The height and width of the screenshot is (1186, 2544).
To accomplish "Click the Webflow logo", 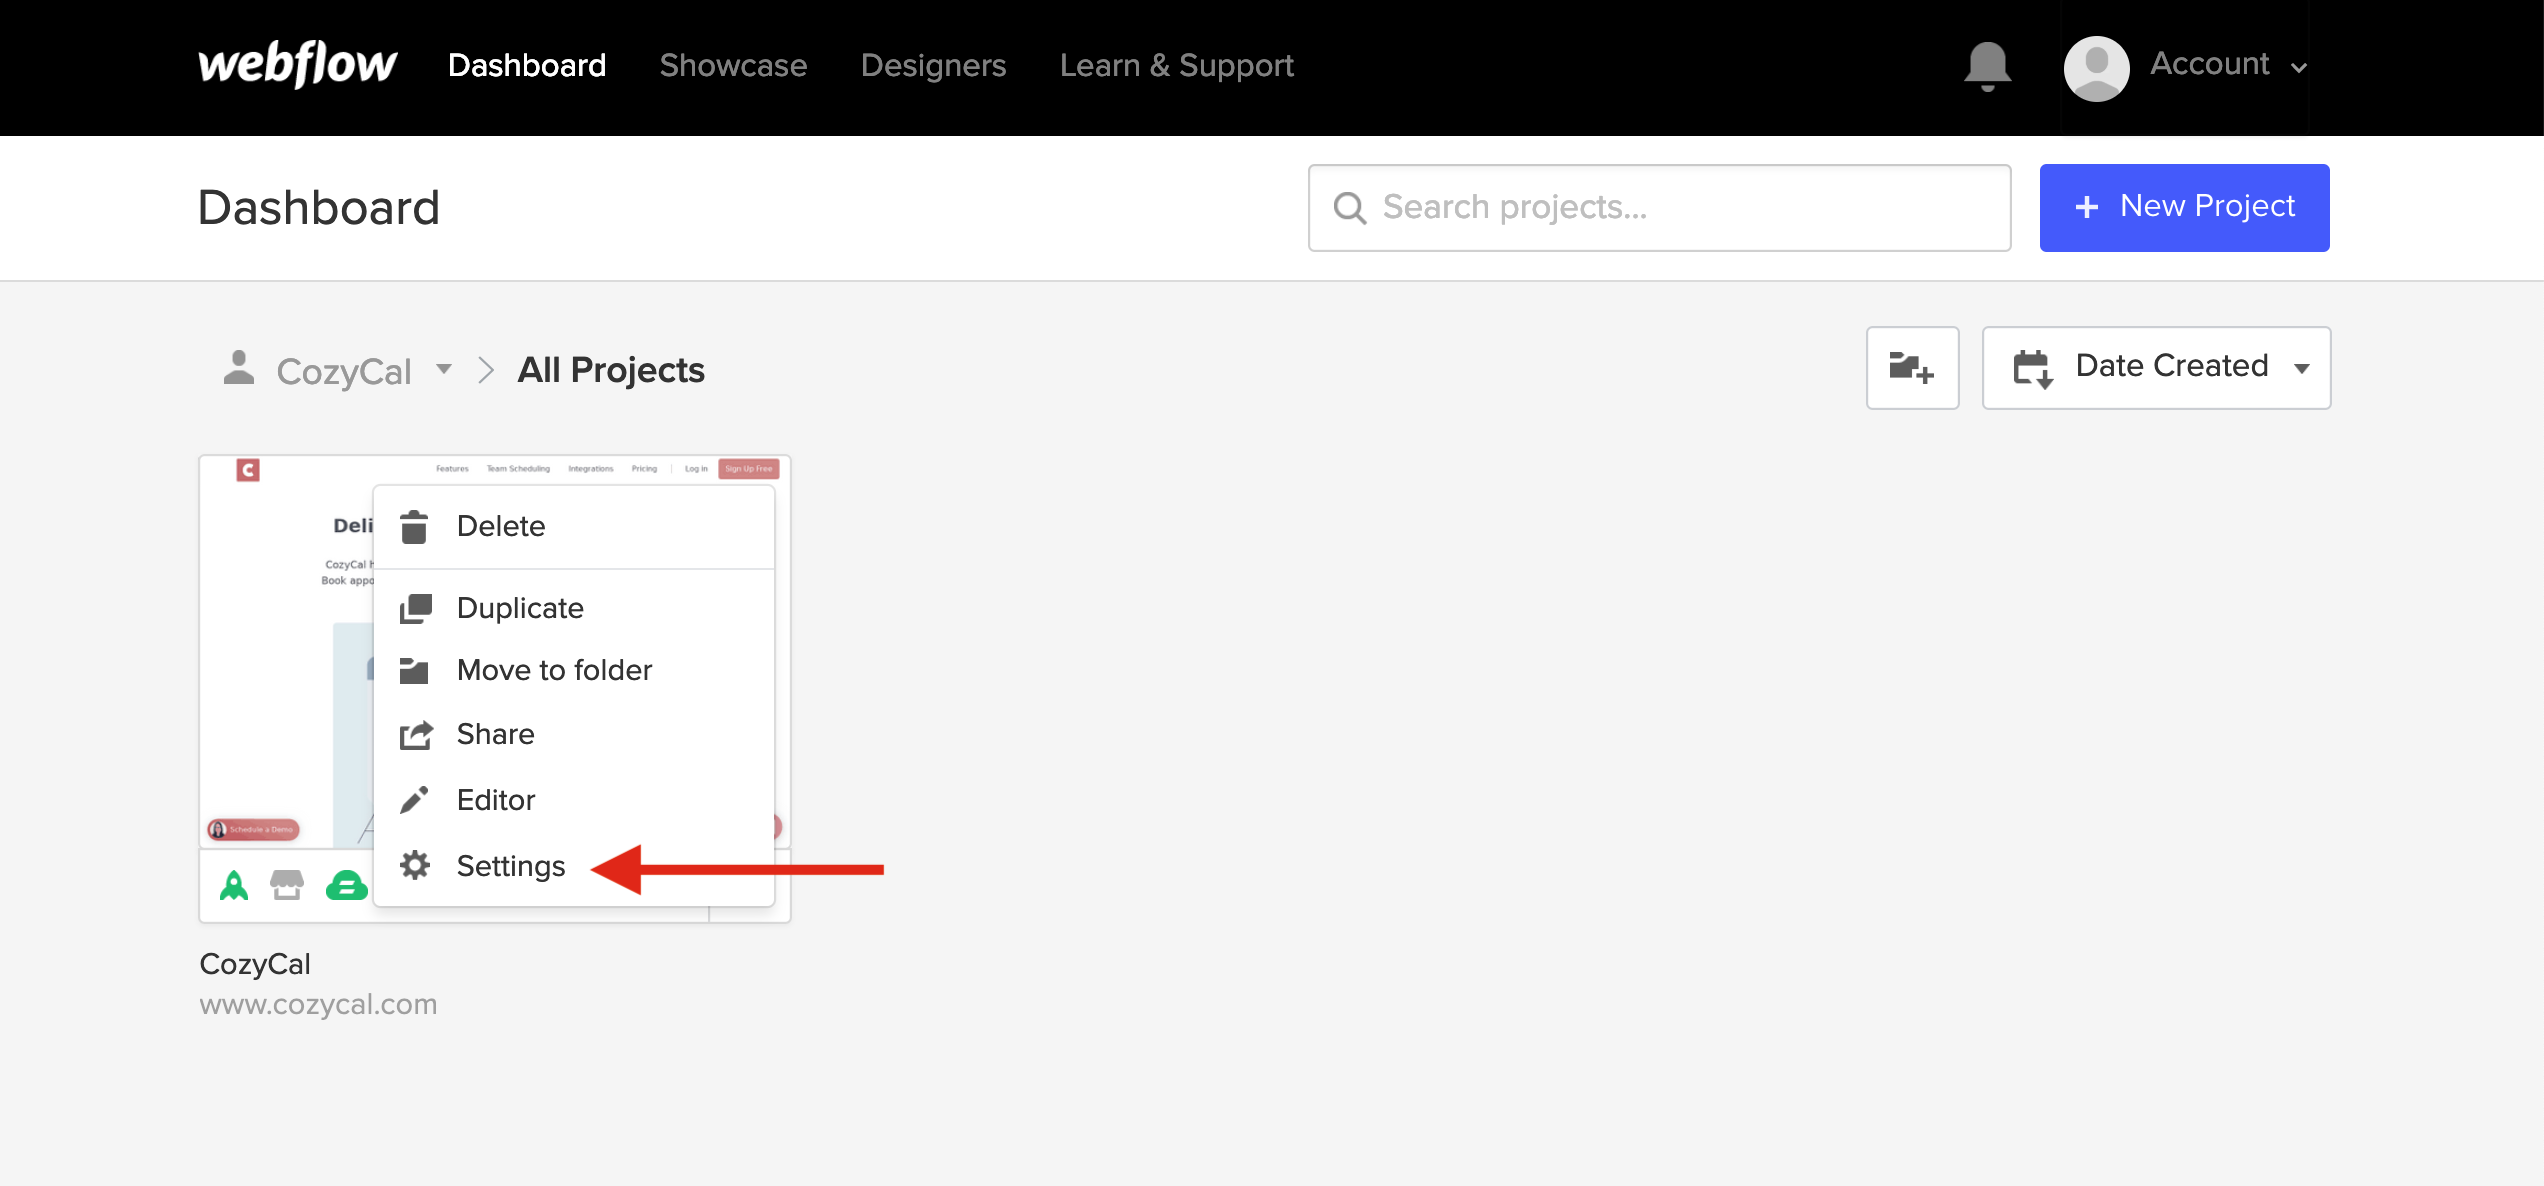I will pyautogui.click(x=297, y=65).
